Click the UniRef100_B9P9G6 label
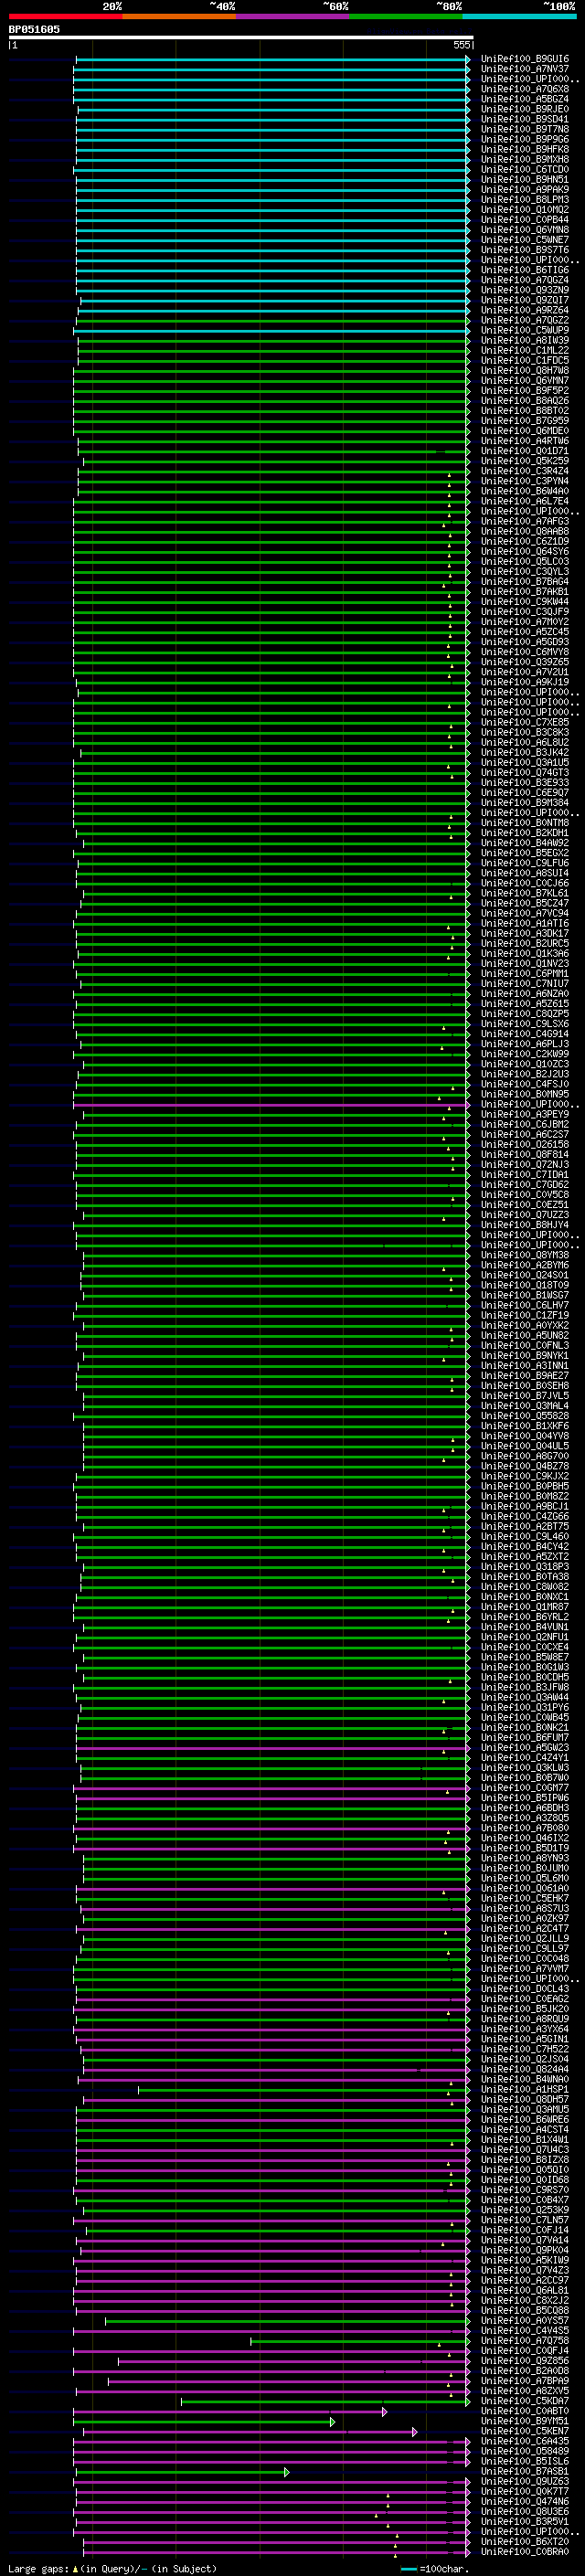 coord(525,139)
